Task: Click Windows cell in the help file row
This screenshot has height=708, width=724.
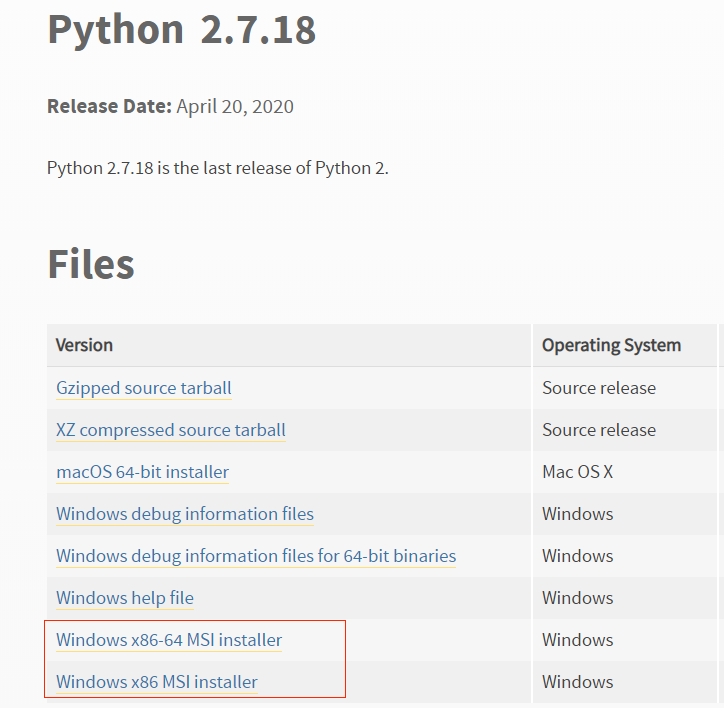Action: 577,598
